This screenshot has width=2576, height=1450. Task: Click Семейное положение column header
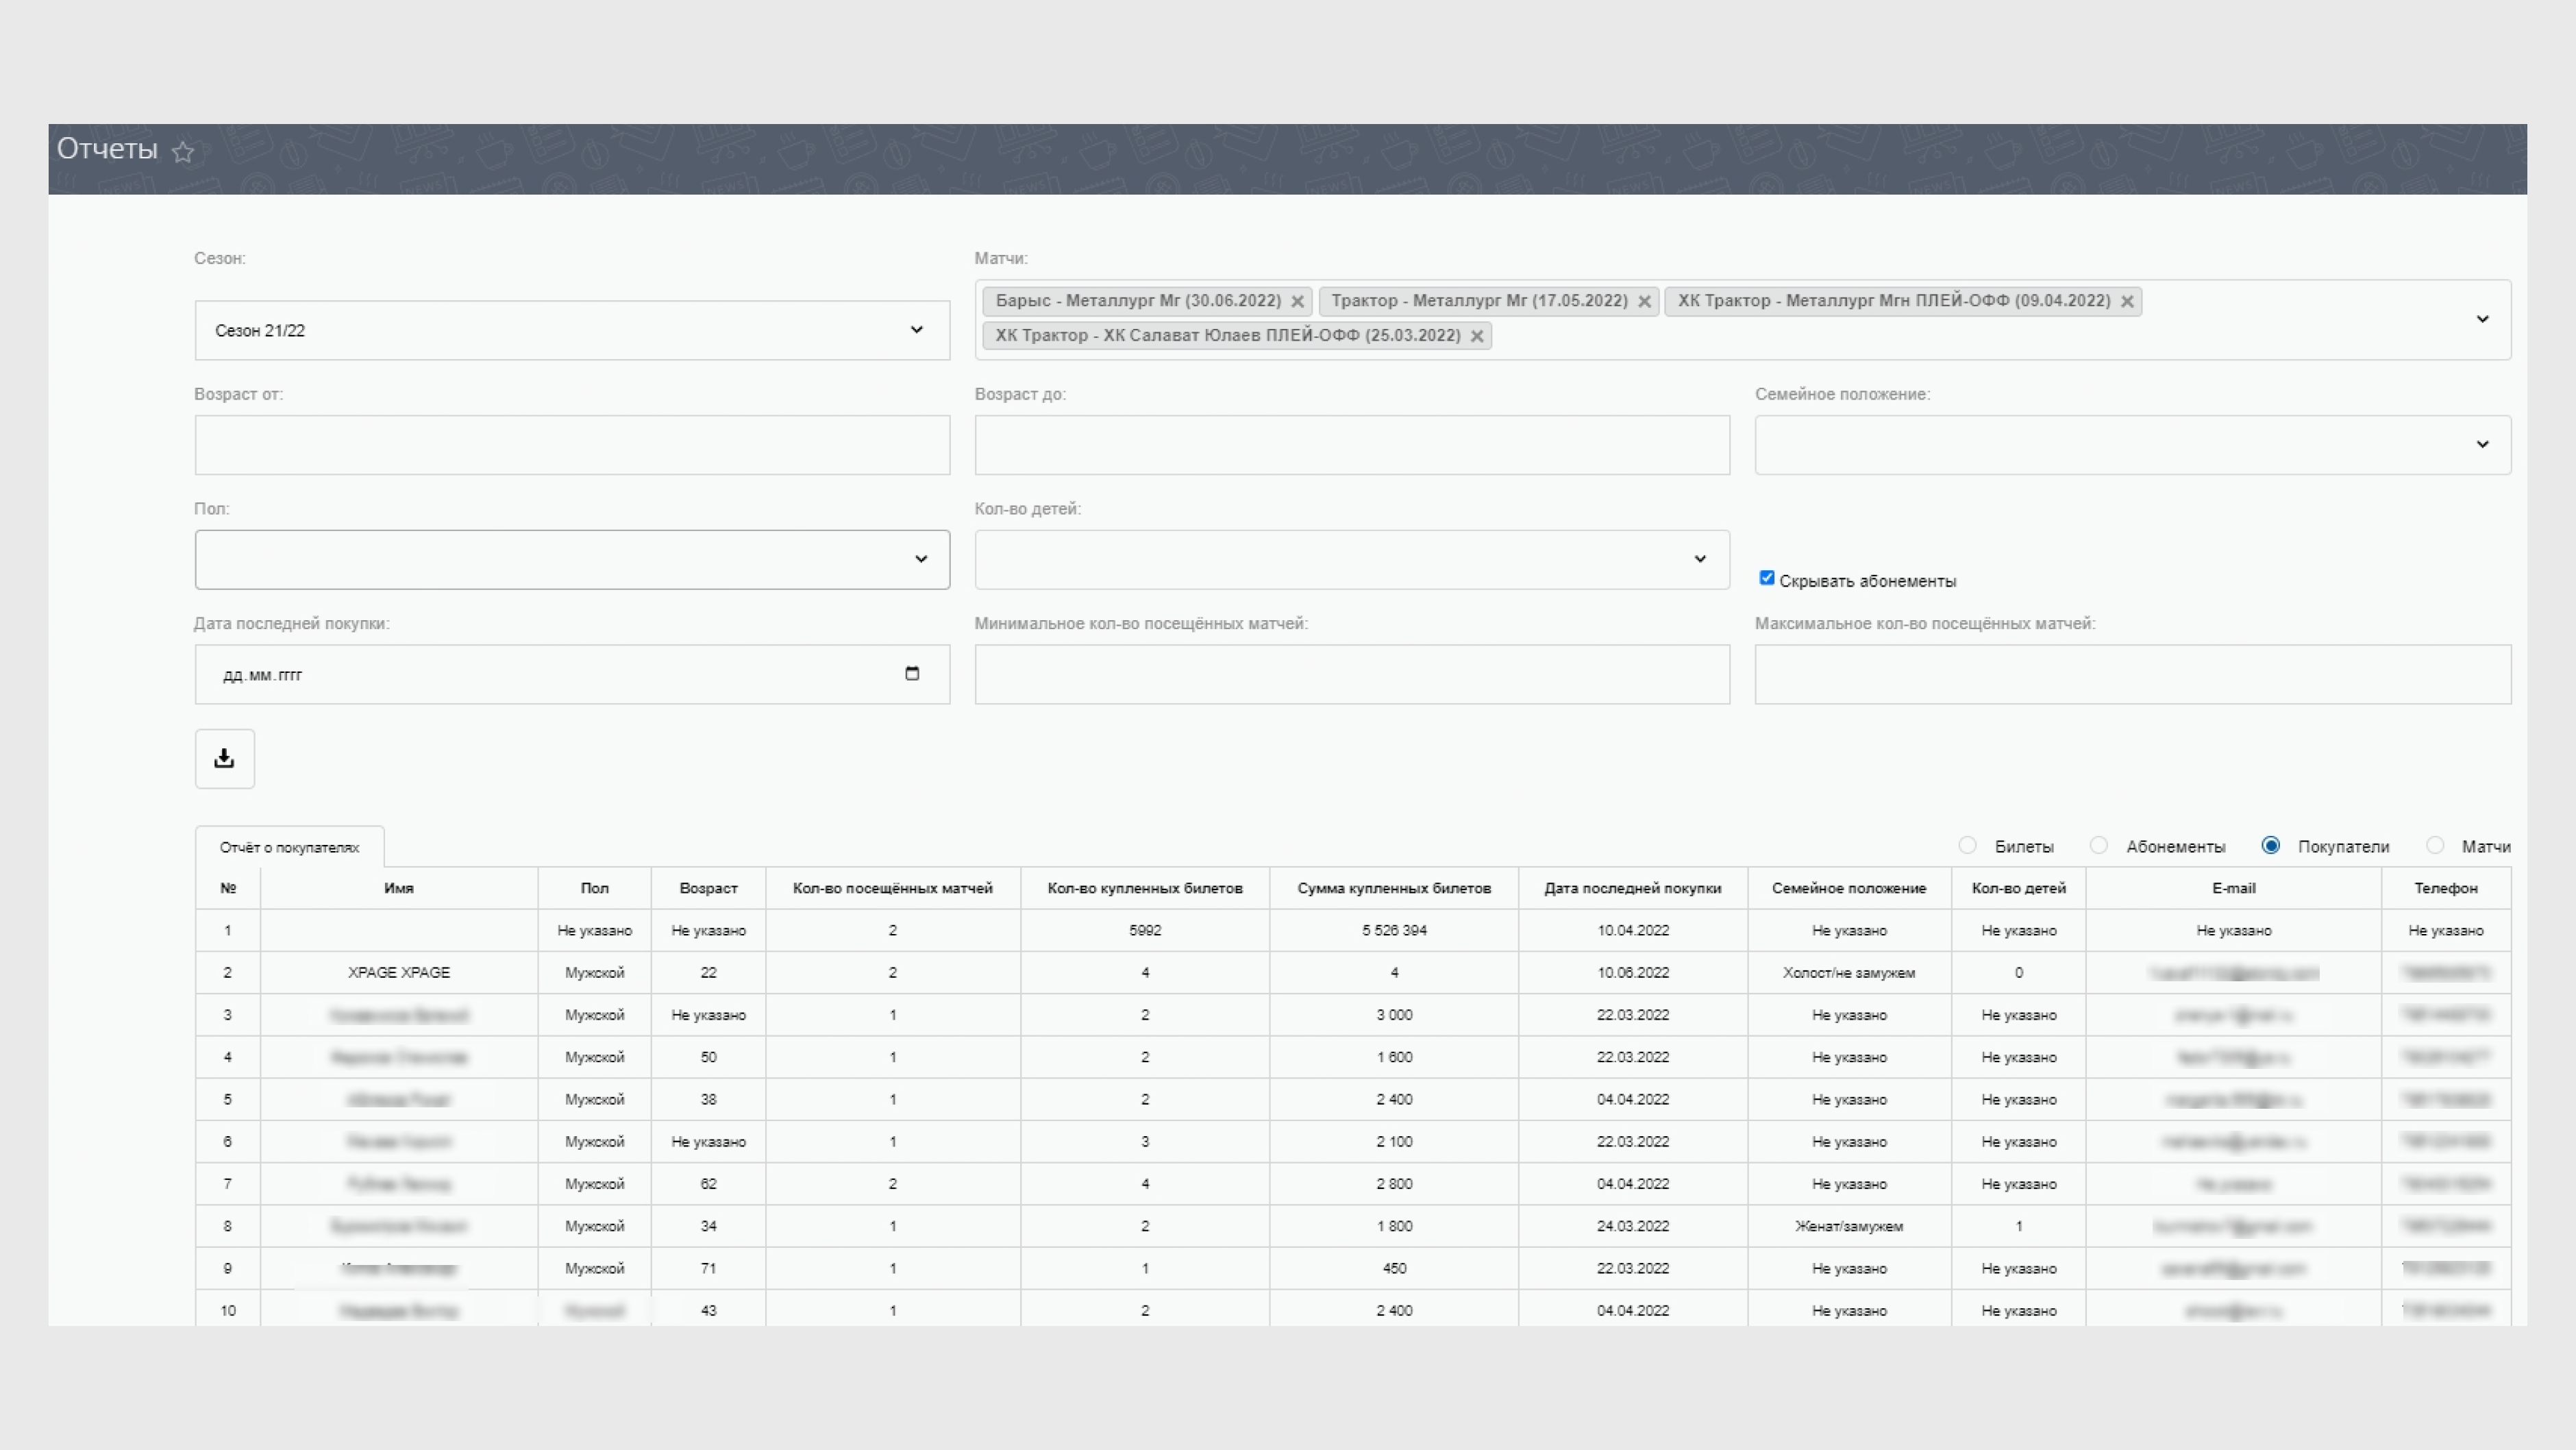(x=1849, y=888)
